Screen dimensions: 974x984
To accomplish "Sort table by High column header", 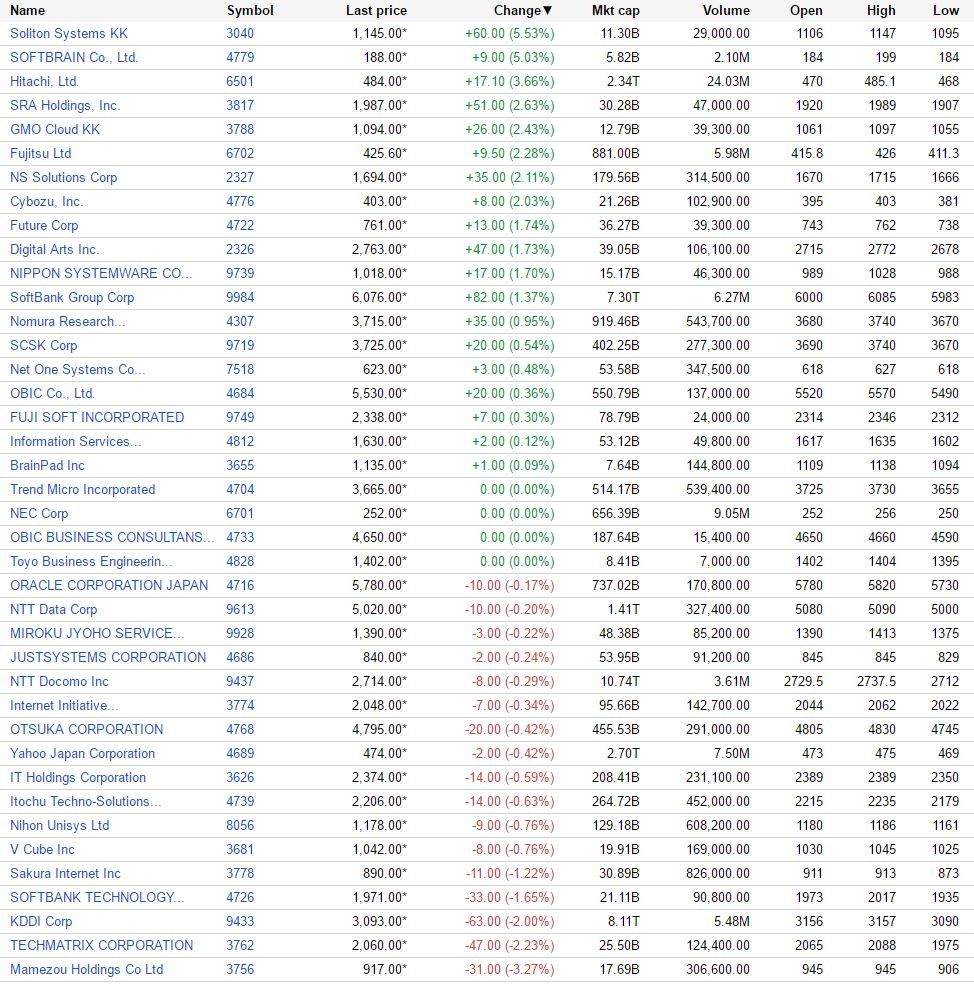I will [881, 11].
